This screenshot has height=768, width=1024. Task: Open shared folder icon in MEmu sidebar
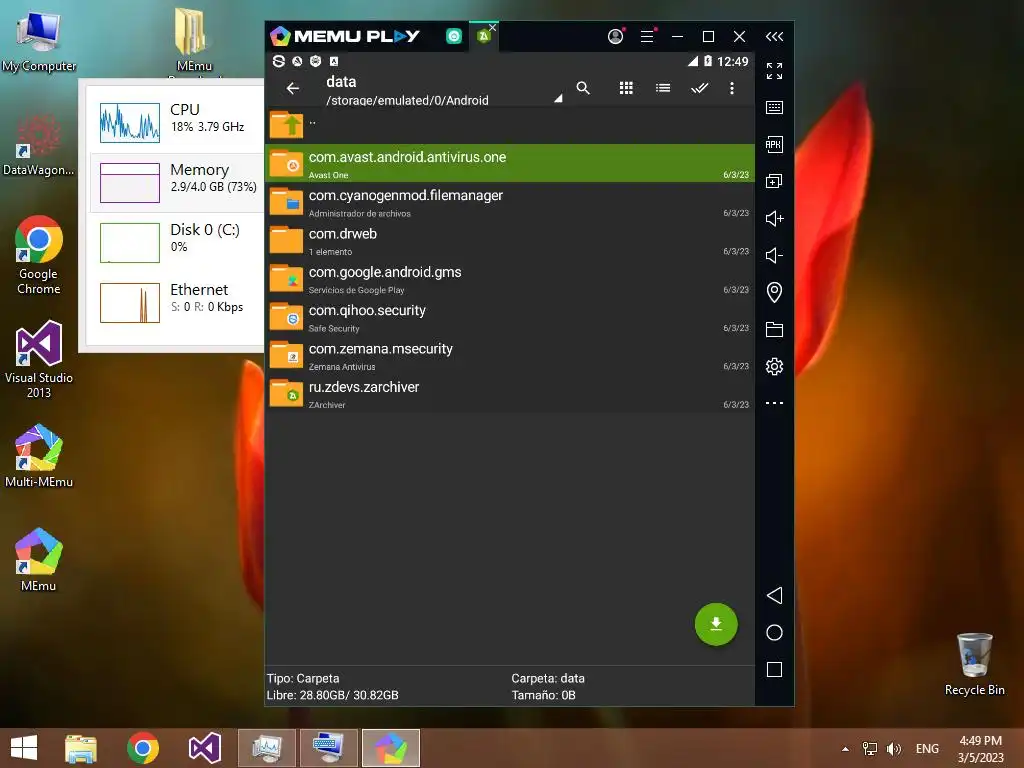pyautogui.click(x=774, y=329)
